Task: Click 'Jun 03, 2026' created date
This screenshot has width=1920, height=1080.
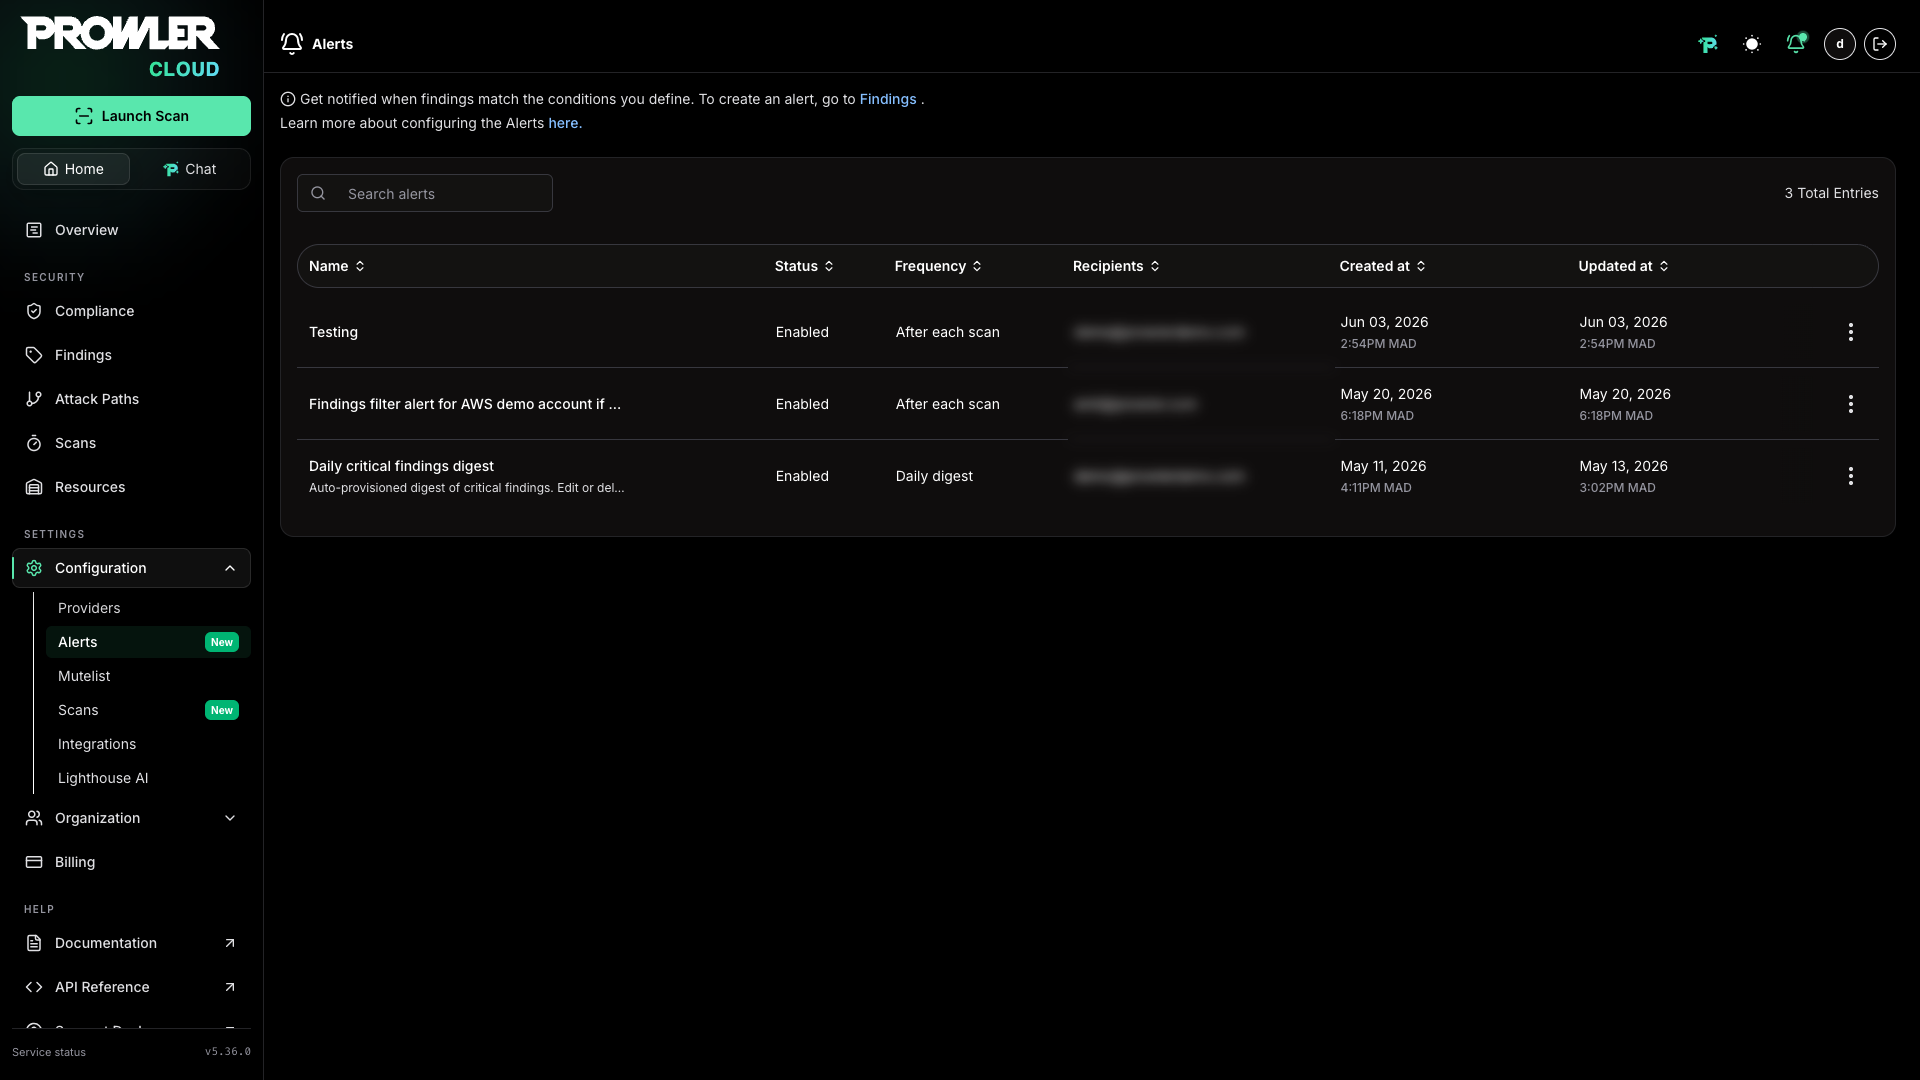Action: click(x=1384, y=322)
